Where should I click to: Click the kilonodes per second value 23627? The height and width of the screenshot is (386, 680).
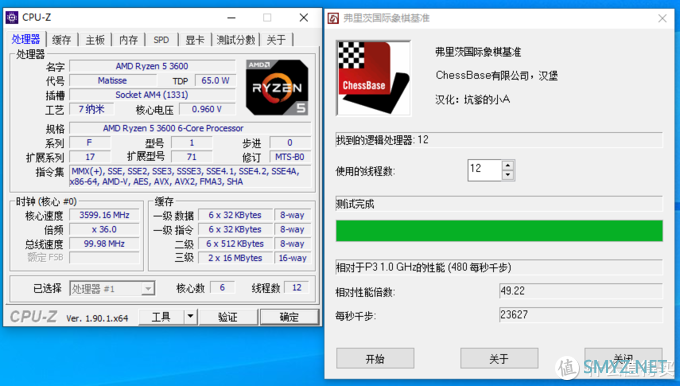[581, 315]
